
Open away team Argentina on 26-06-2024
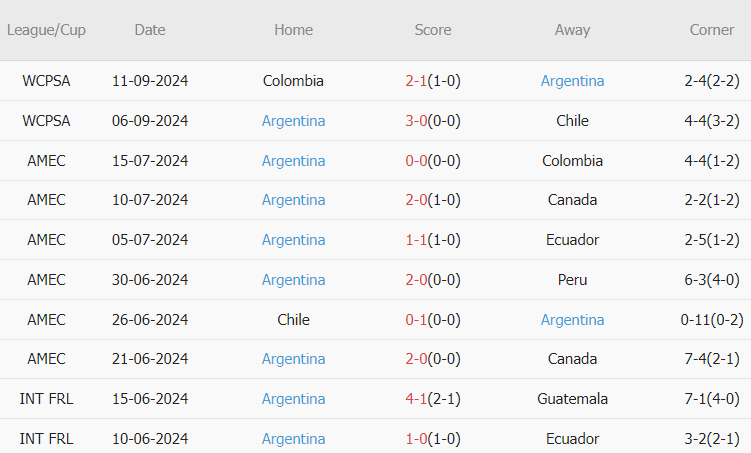[x=572, y=320]
